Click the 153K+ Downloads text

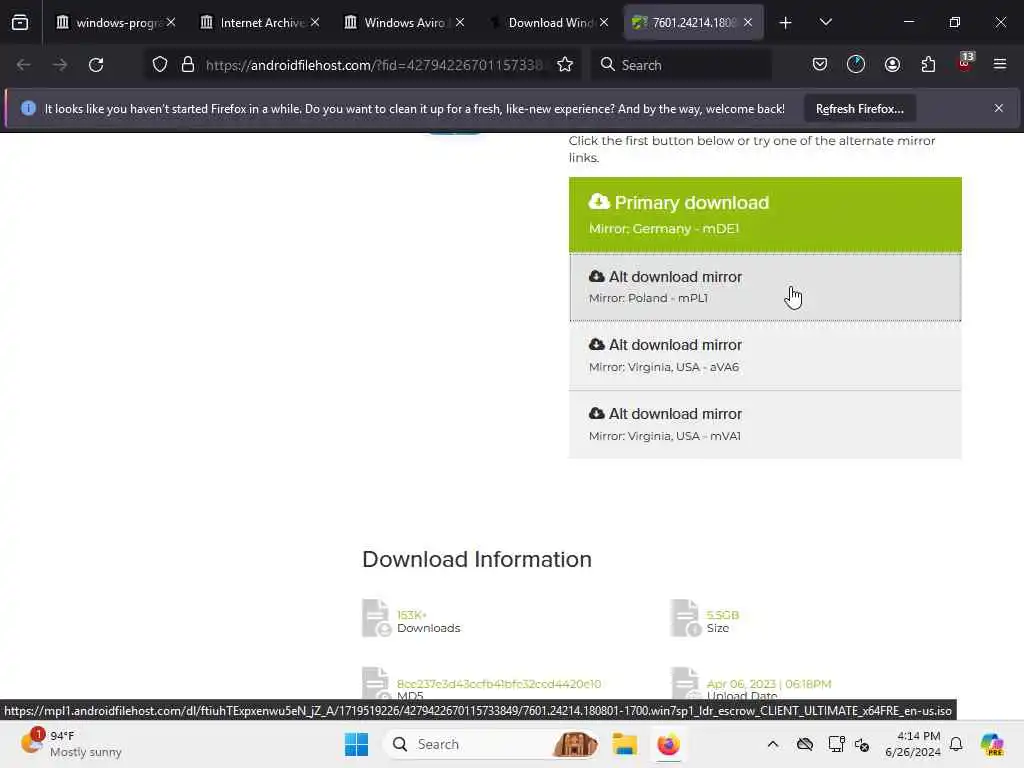coord(428,621)
